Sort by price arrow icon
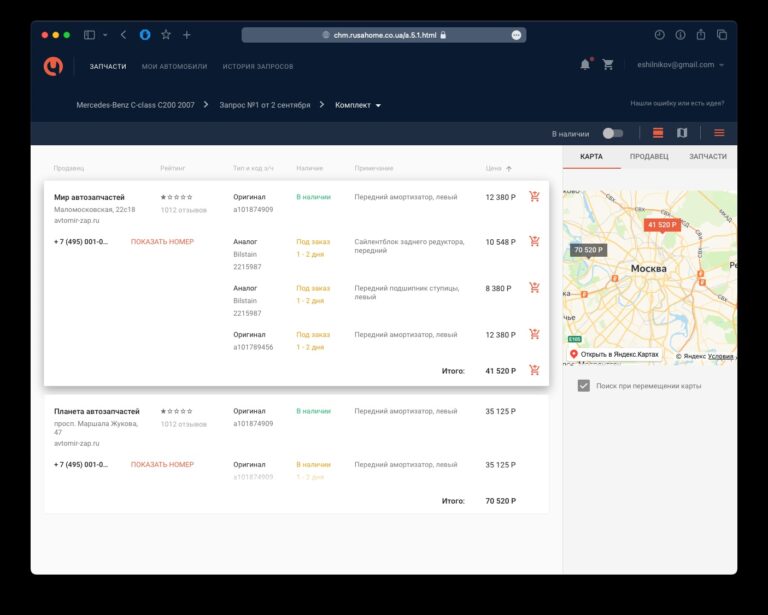 coord(509,168)
